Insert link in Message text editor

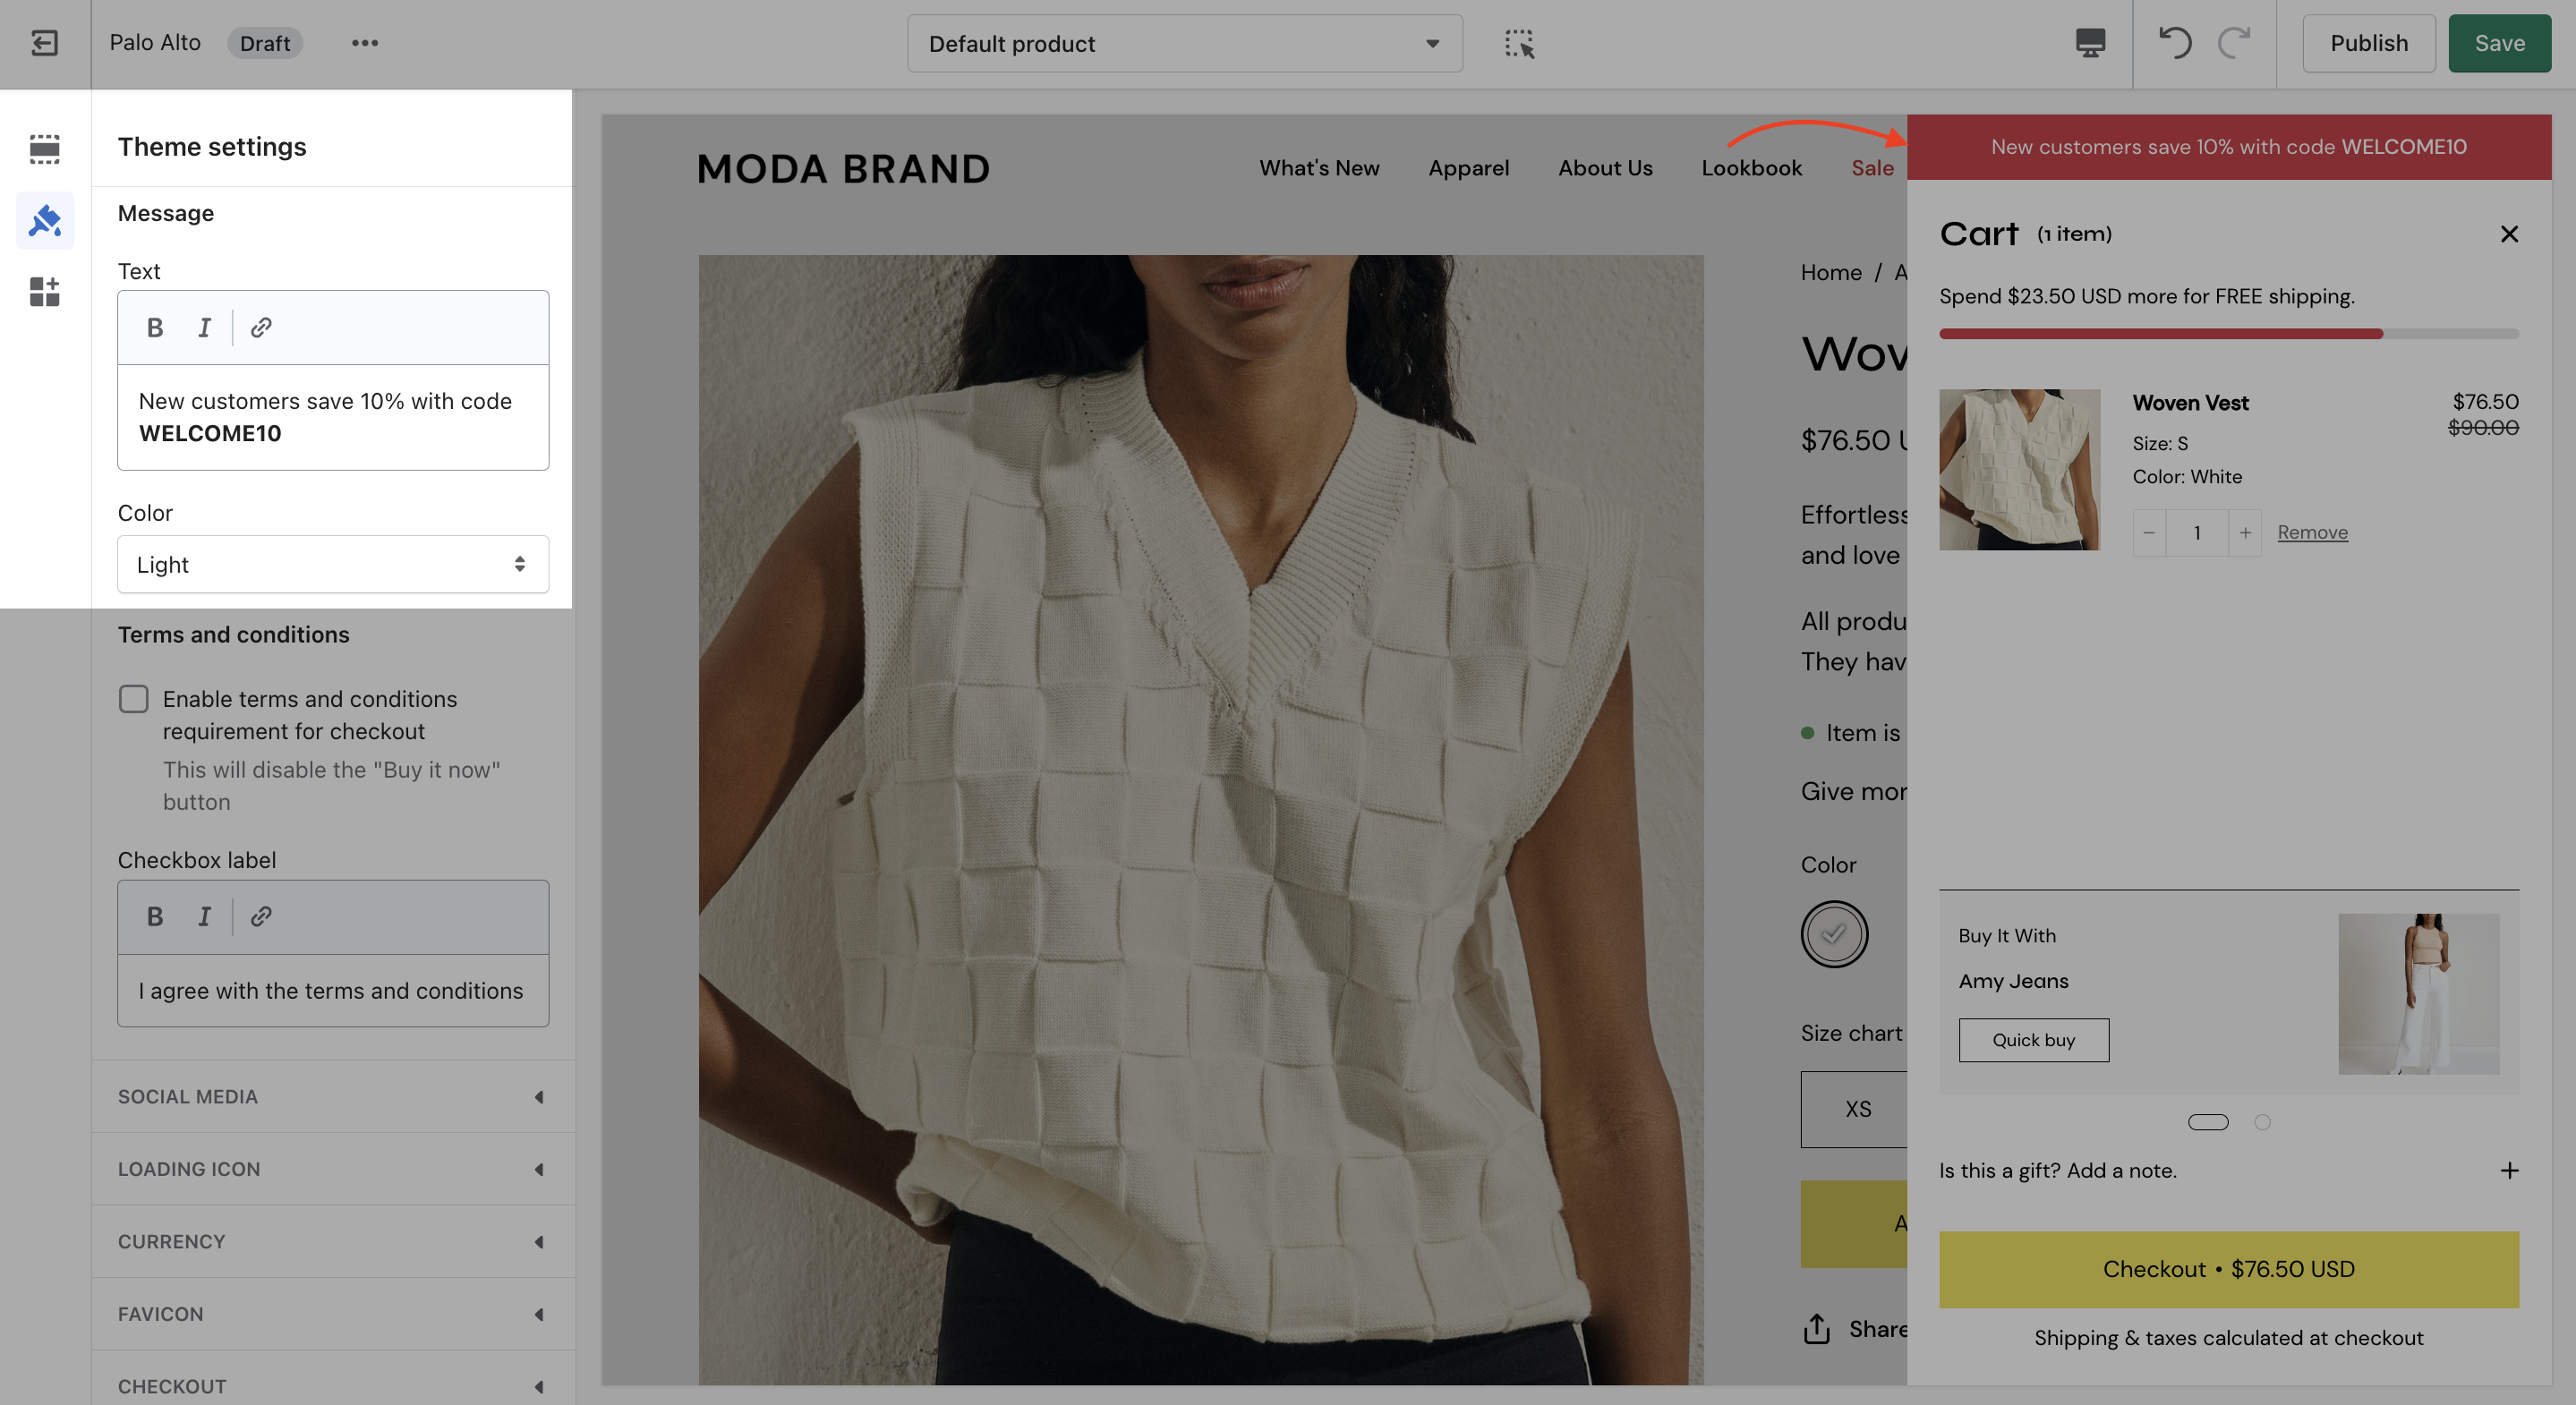click(x=261, y=327)
